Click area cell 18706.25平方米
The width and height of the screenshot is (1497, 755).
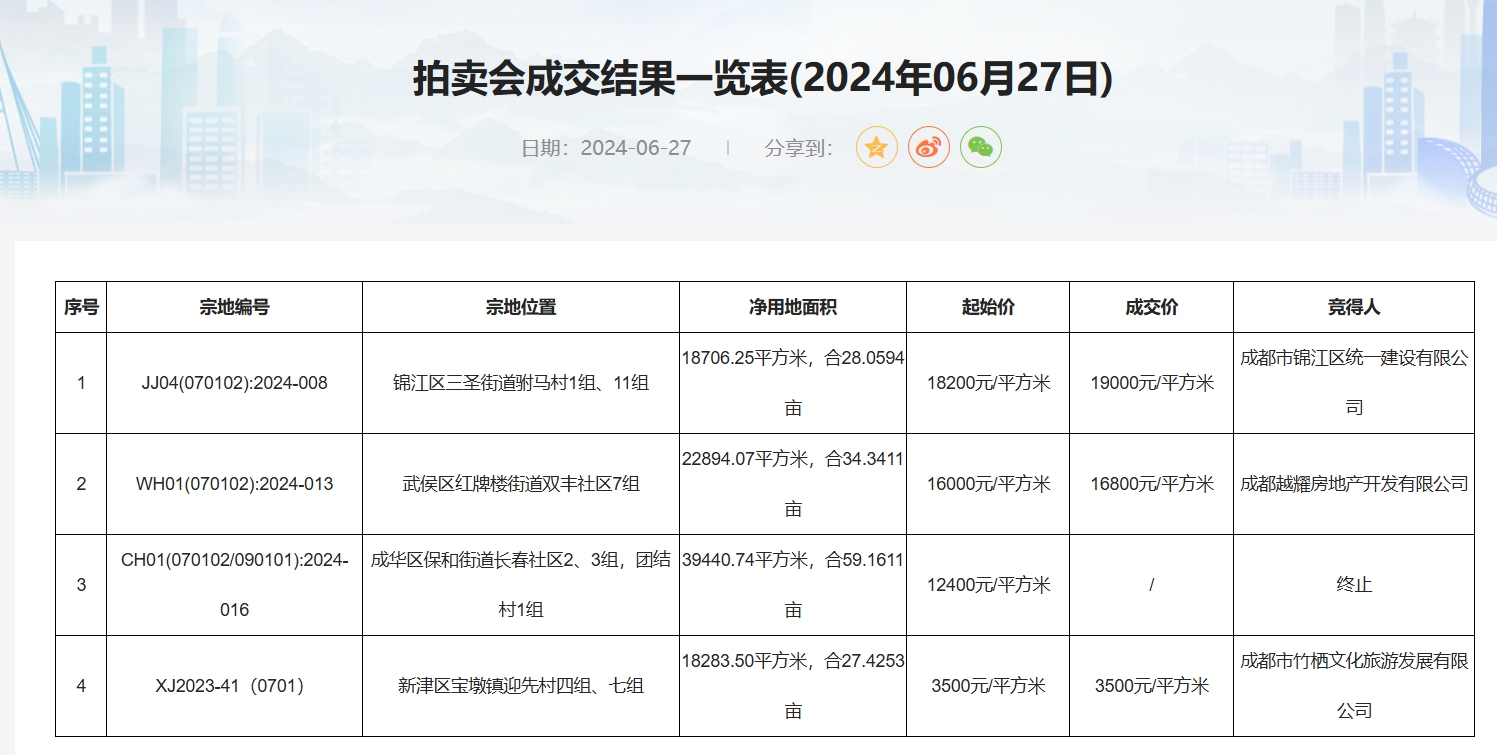click(793, 383)
